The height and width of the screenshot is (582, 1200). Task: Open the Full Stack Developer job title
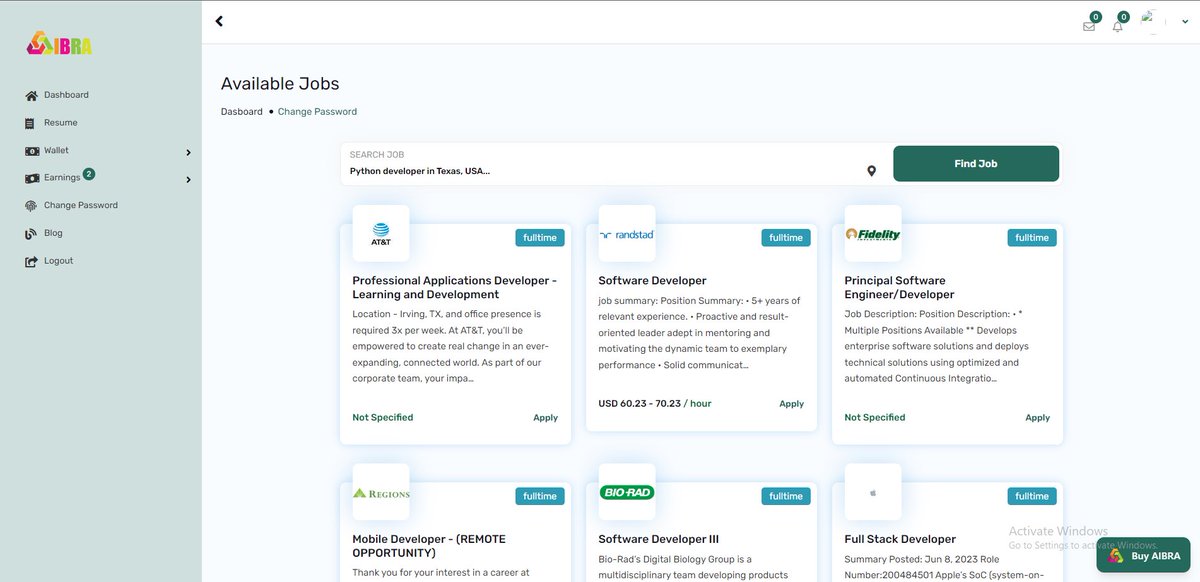point(900,539)
